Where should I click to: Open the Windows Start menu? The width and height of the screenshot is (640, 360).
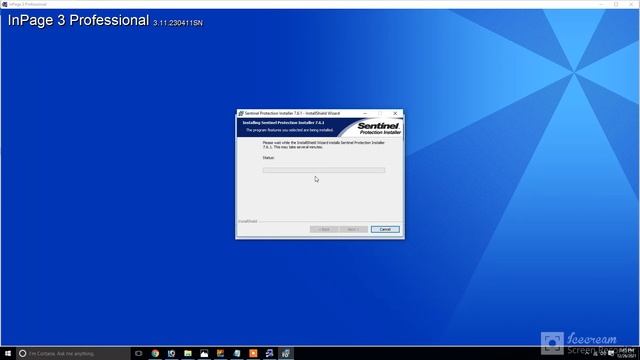pos(8,353)
